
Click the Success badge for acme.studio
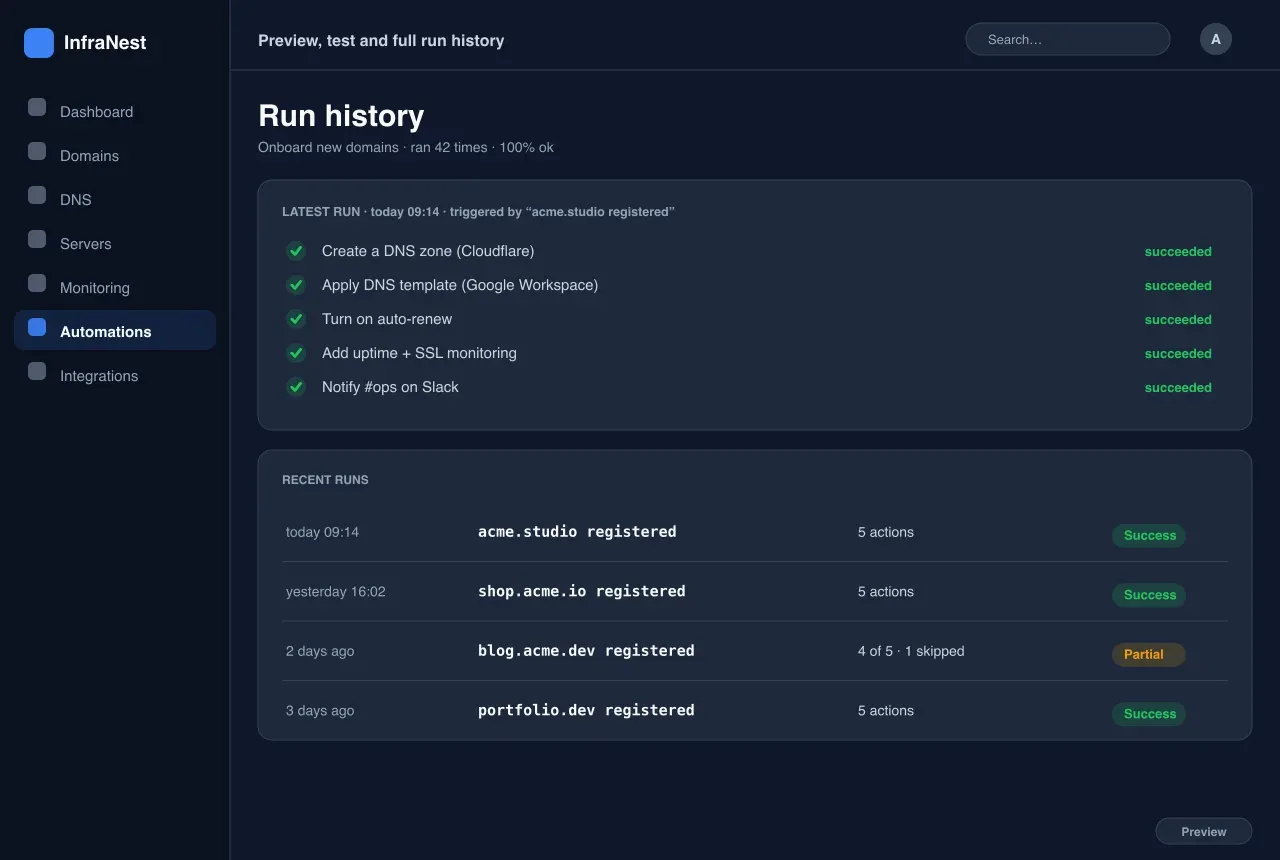(1149, 535)
